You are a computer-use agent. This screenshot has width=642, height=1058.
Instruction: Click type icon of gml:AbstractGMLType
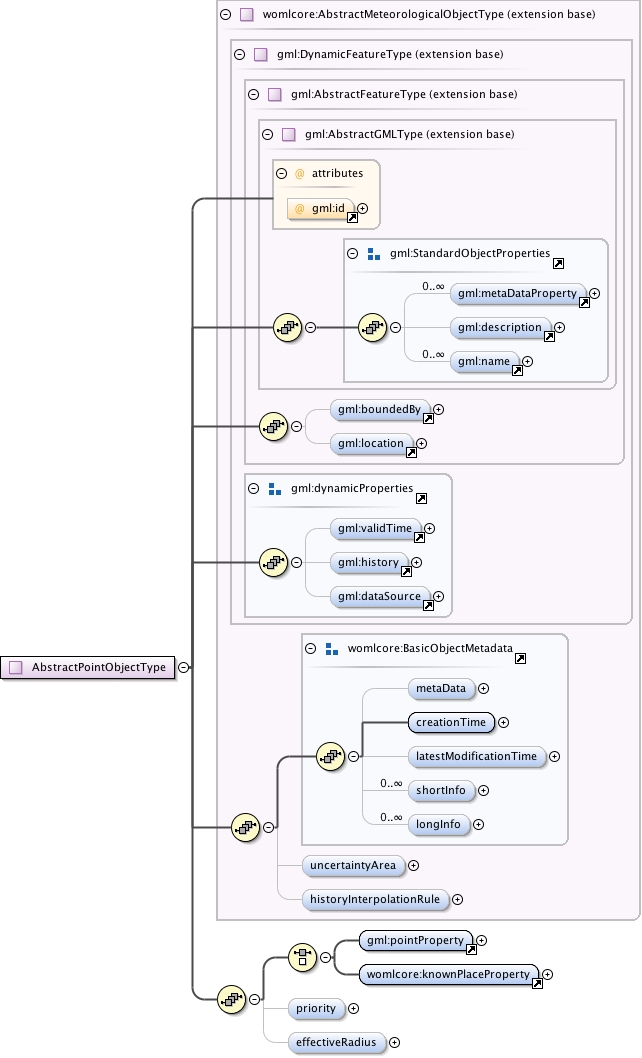click(289, 134)
